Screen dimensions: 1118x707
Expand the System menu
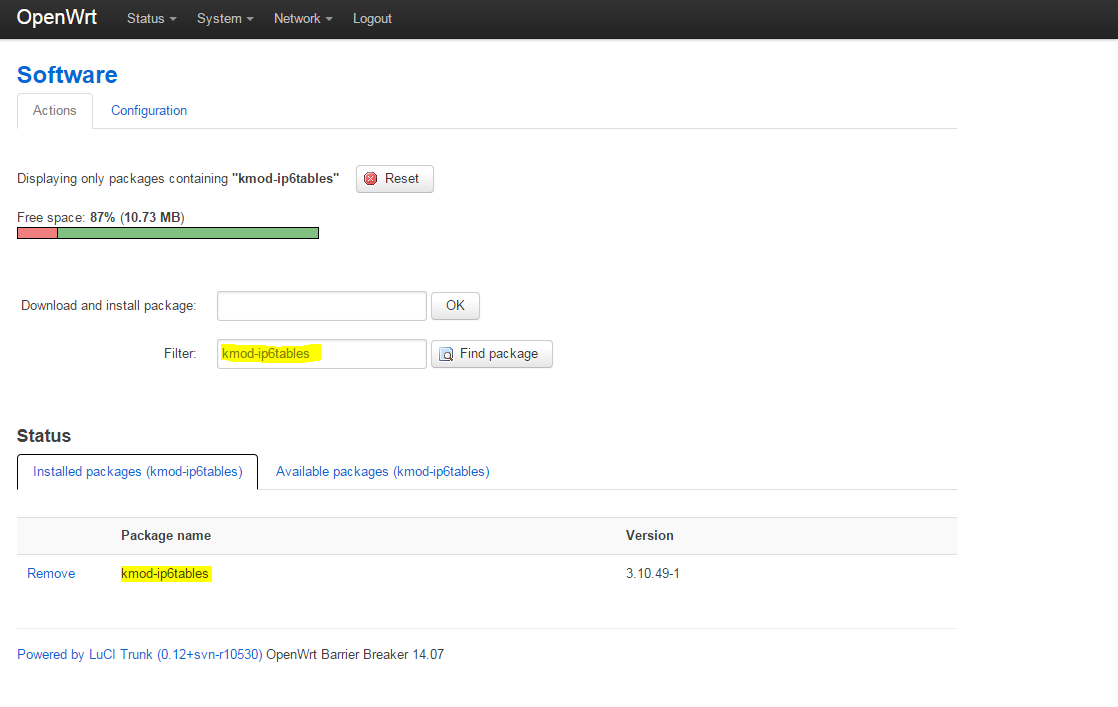pyautogui.click(x=224, y=19)
